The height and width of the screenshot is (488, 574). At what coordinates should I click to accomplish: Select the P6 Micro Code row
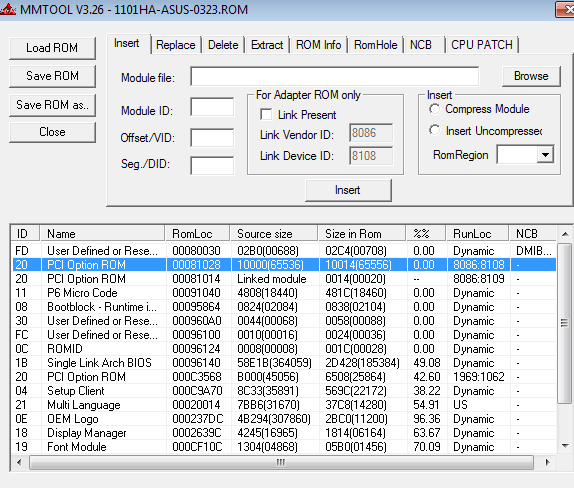(x=284, y=293)
